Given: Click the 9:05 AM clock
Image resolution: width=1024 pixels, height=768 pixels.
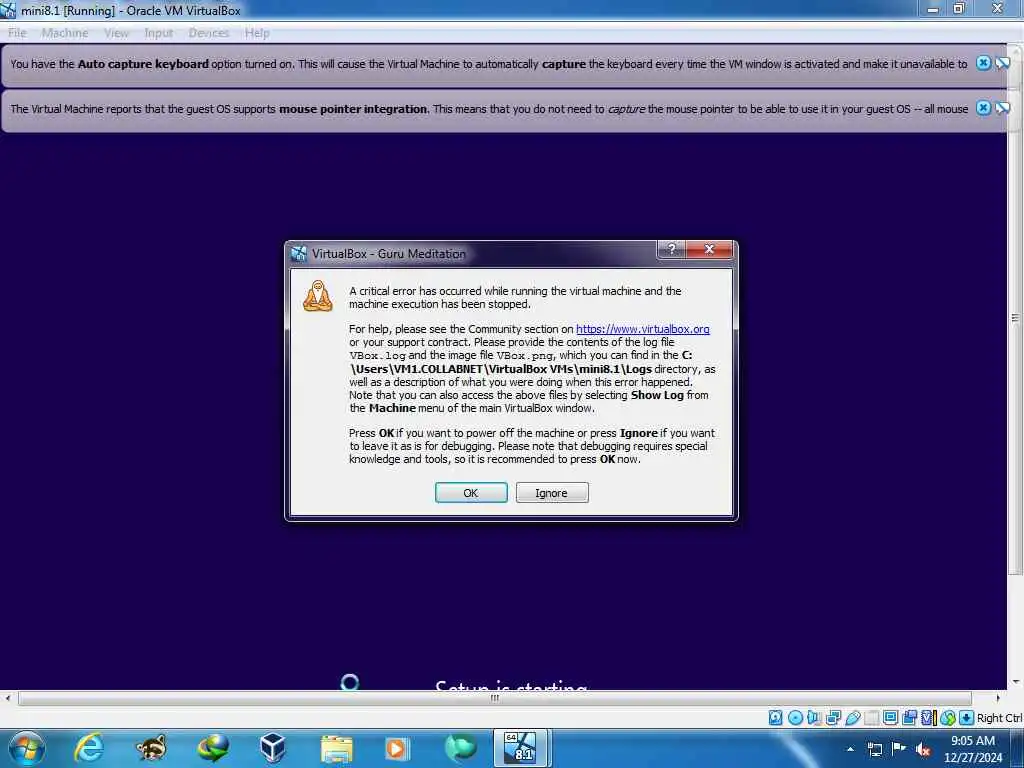Looking at the screenshot, I should pyautogui.click(x=973, y=741).
